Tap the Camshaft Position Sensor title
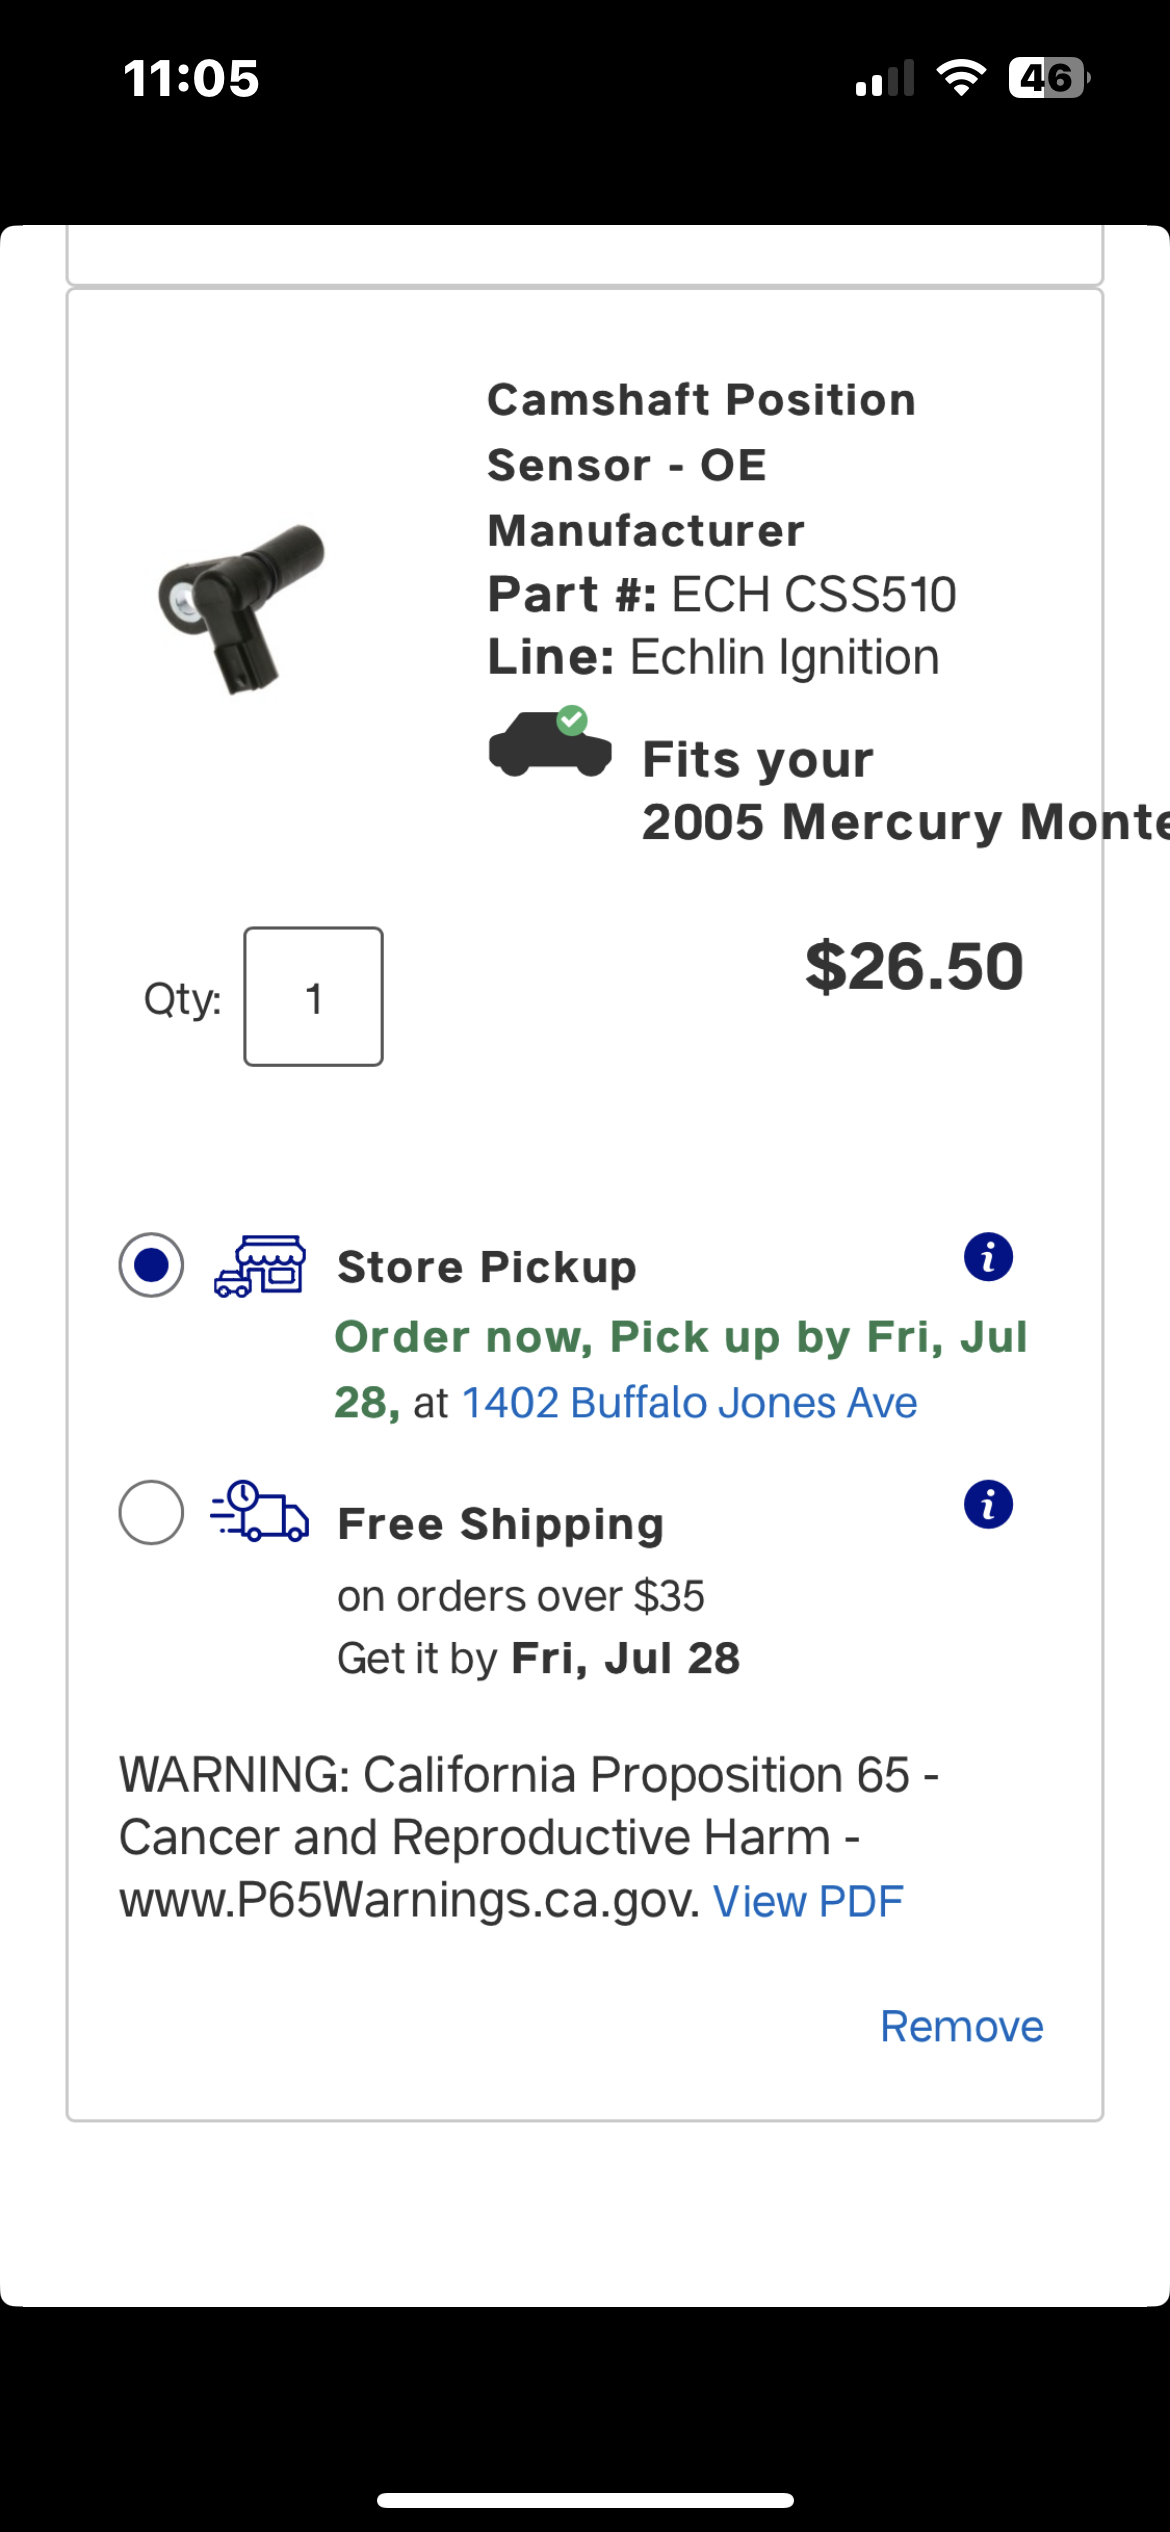 coord(700,464)
